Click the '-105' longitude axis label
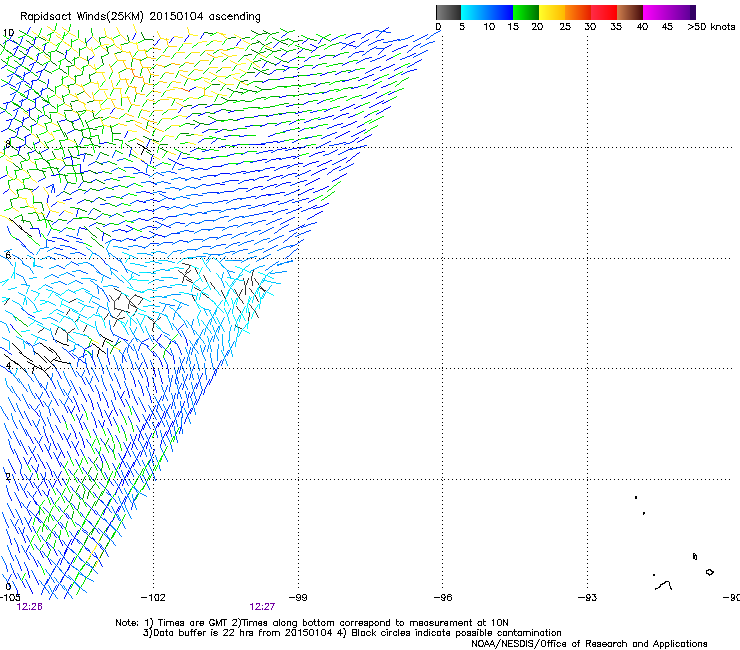 tap(10, 598)
